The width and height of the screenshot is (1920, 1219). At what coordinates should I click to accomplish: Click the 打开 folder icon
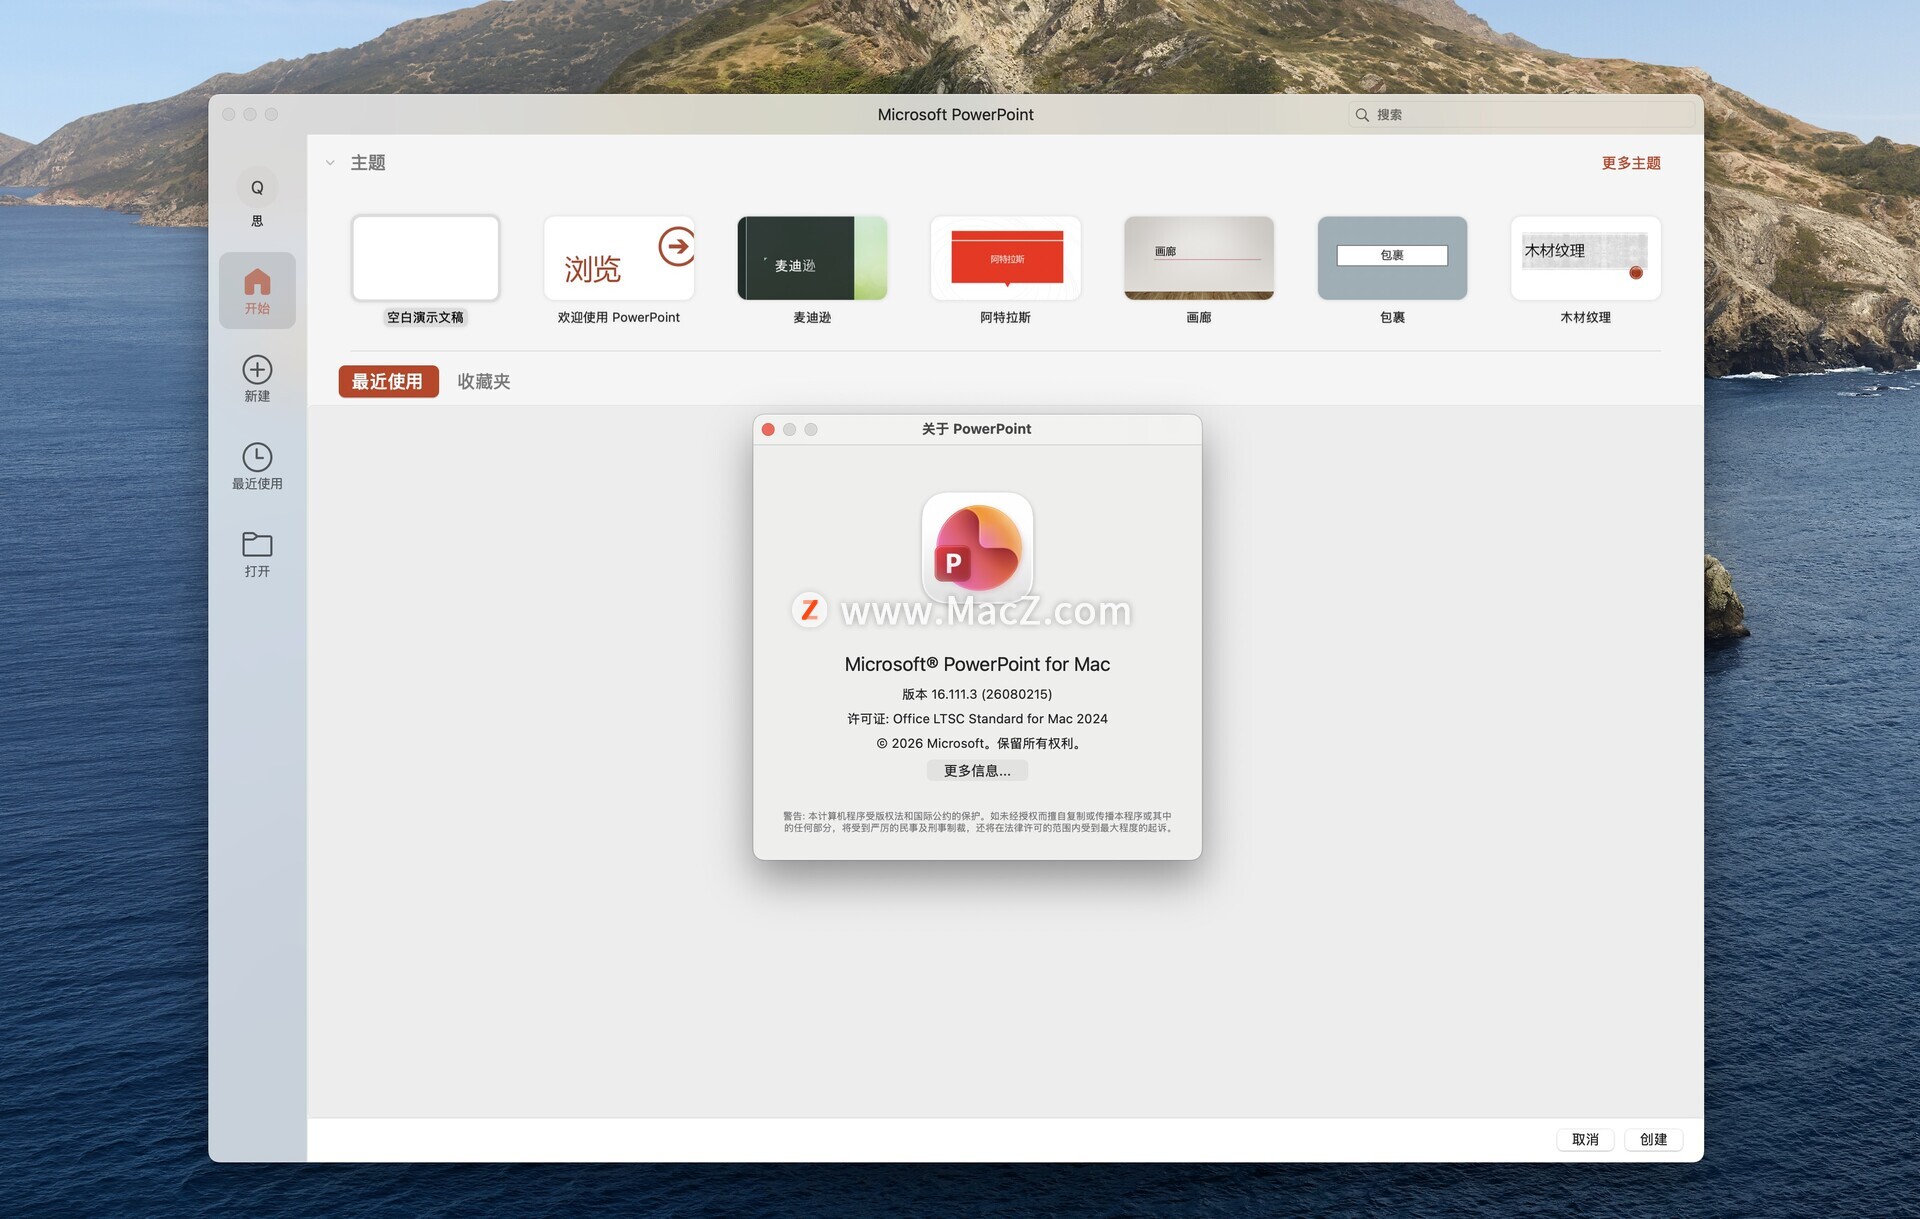tap(257, 544)
